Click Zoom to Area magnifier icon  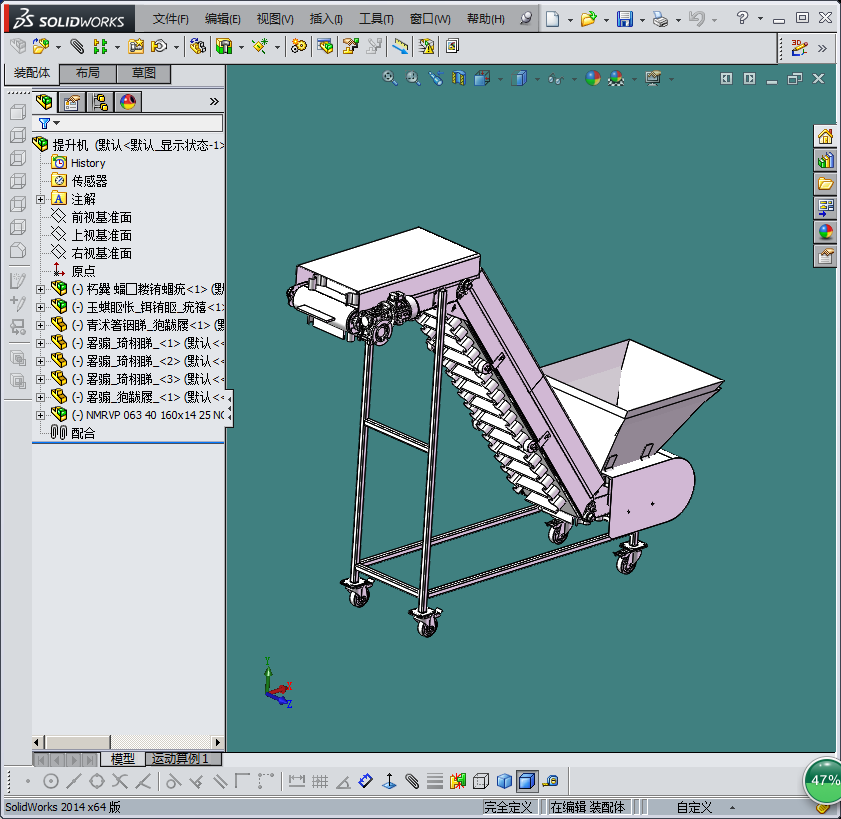coord(413,78)
